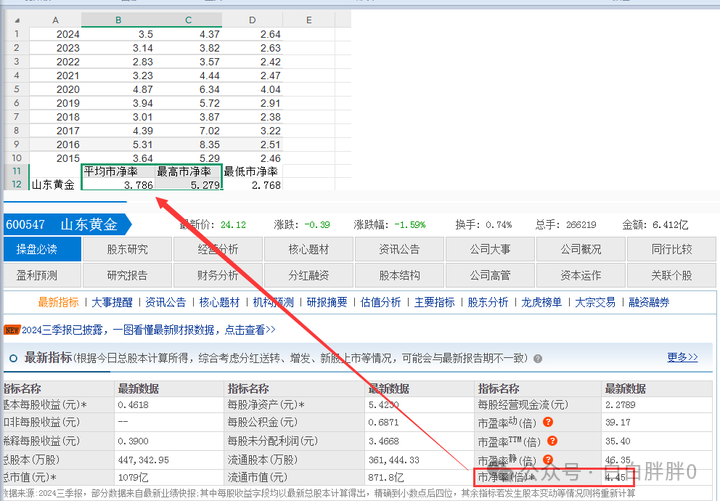Select cell containing 平均市净率
The width and height of the screenshot is (720, 501).
point(118,172)
